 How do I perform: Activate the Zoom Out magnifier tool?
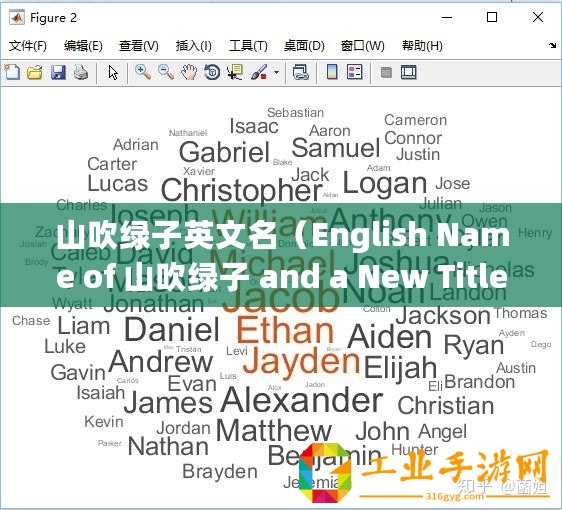(x=166, y=72)
